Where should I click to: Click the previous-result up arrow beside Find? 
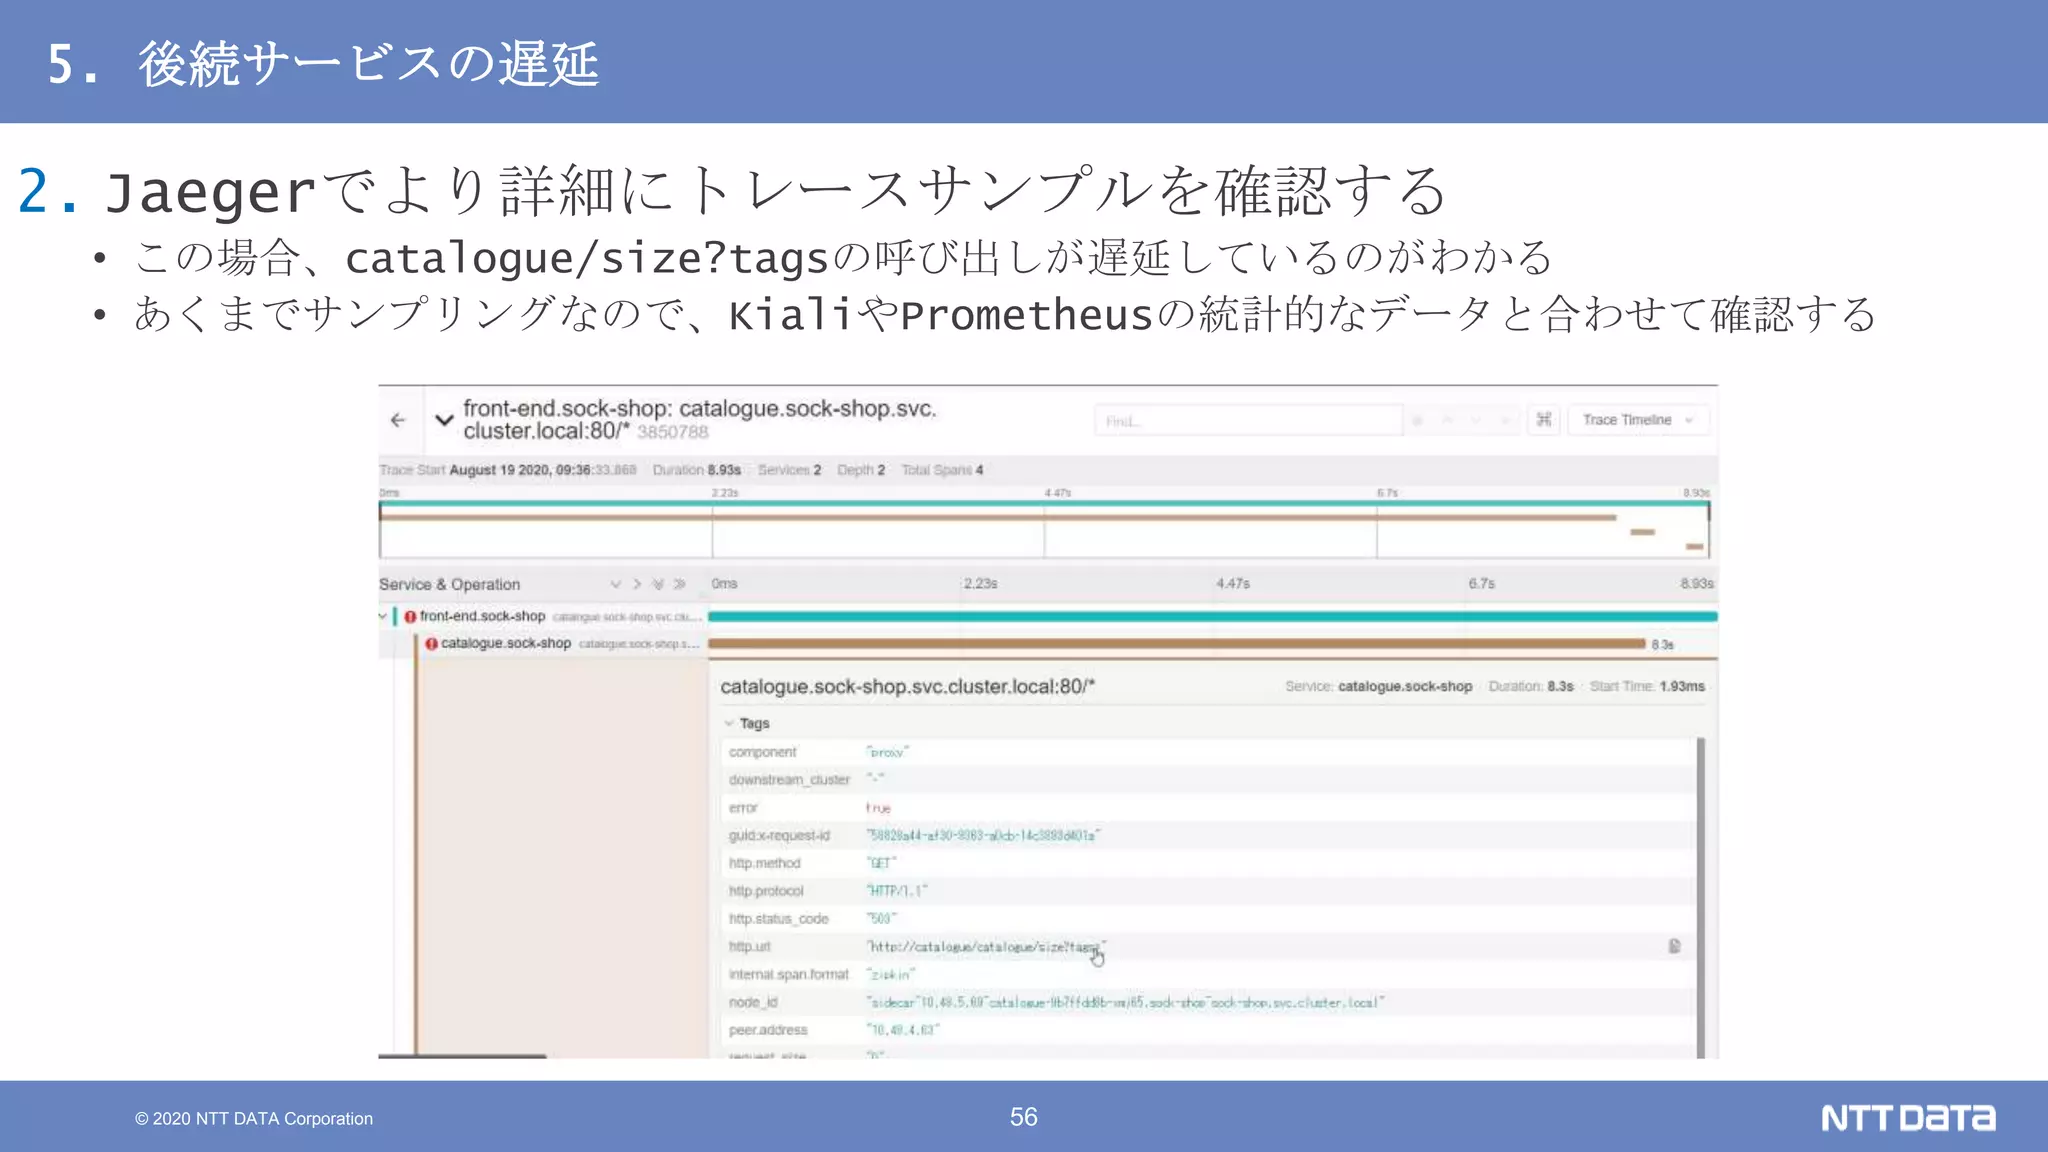click(1447, 421)
